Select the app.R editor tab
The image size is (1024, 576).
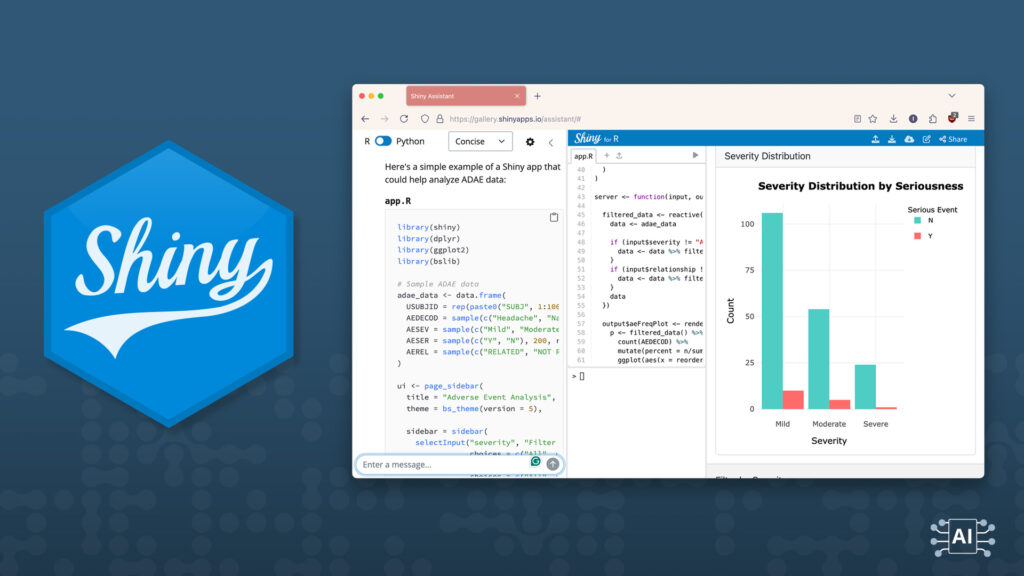(582, 156)
